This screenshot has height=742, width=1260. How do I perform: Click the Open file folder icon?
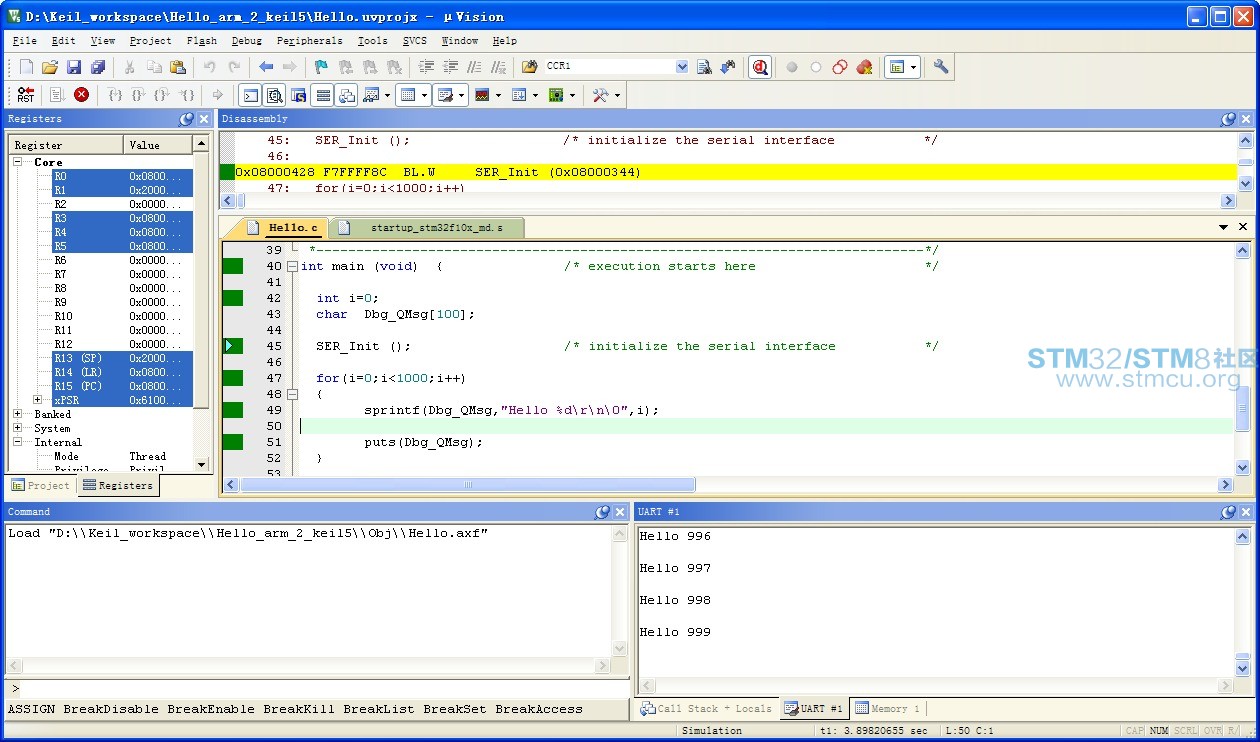click(50, 67)
